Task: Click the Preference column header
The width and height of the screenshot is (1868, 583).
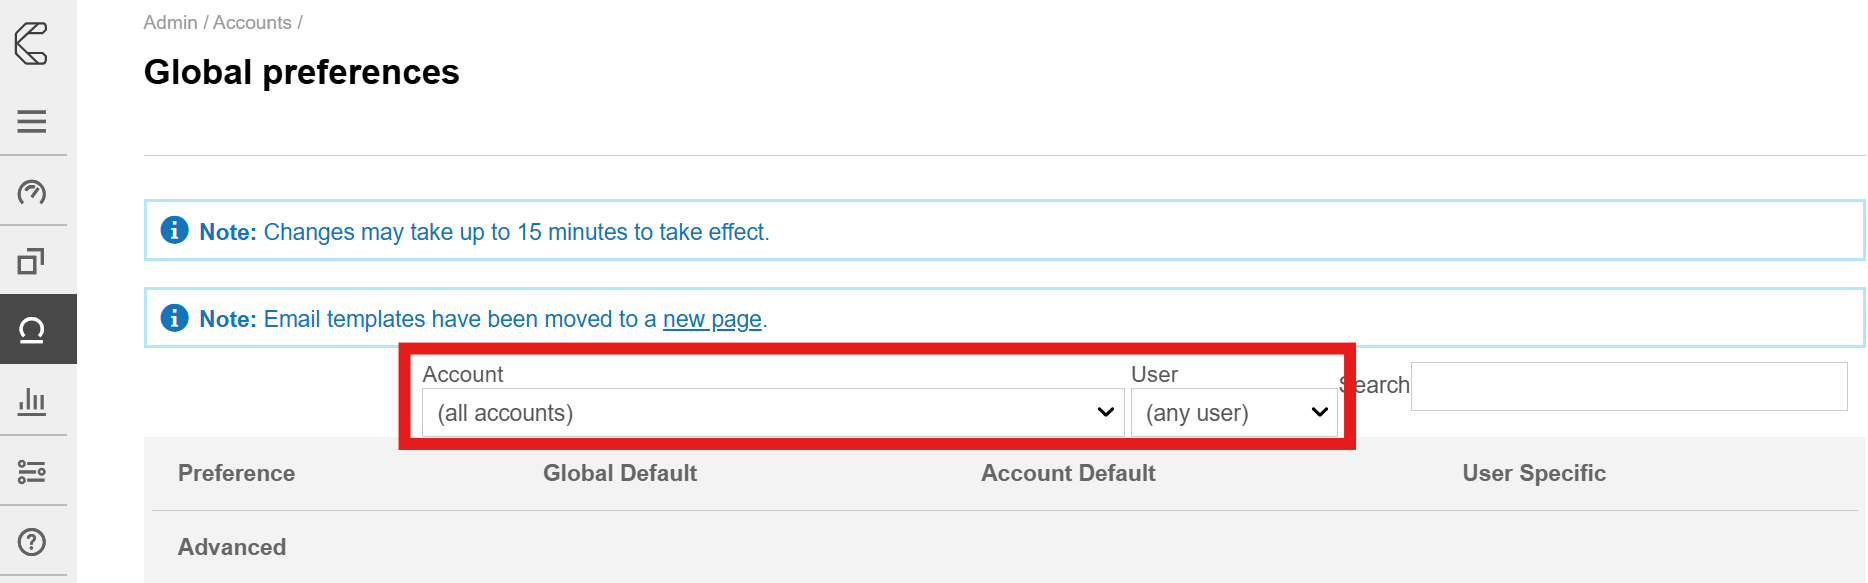Action: (x=236, y=473)
